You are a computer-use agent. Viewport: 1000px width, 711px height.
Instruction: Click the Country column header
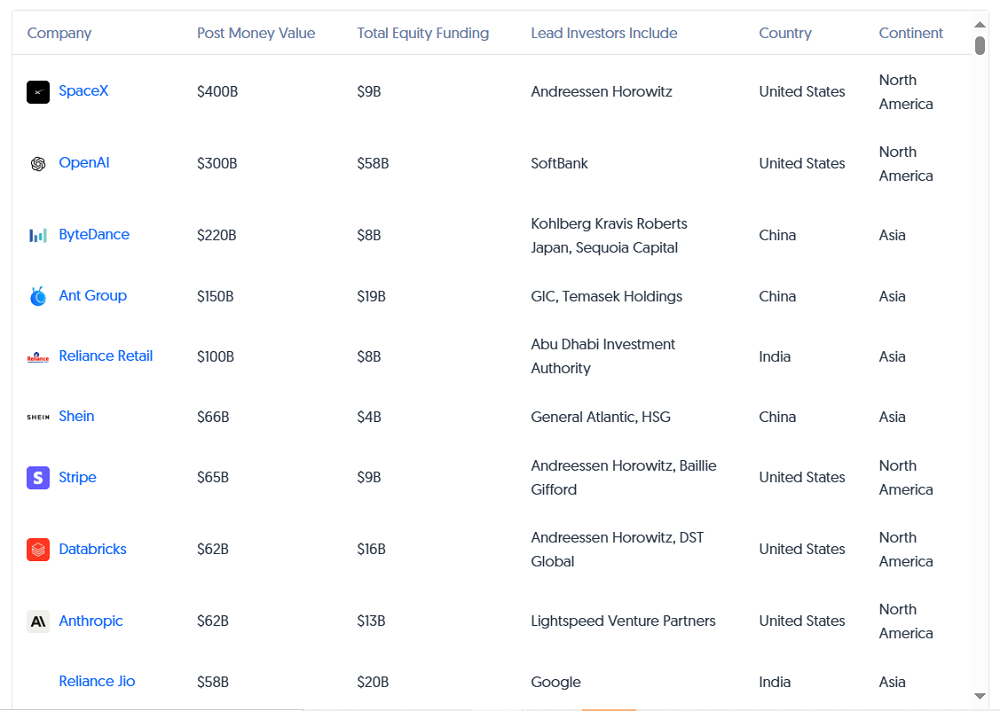pos(785,33)
